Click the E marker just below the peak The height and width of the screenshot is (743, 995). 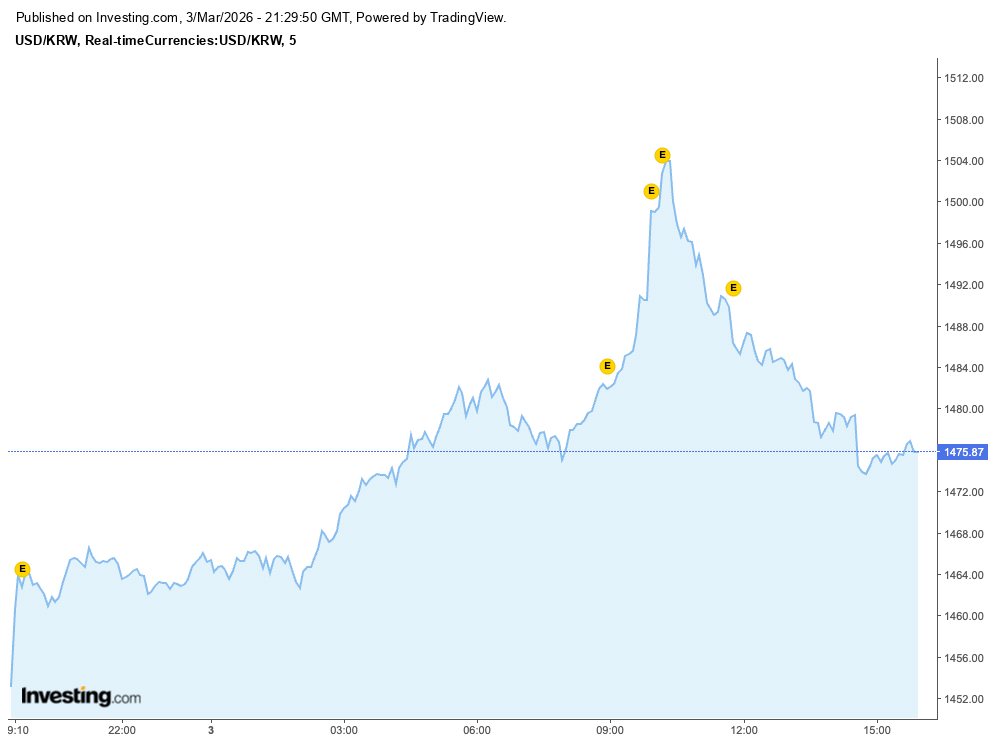coord(651,191)
